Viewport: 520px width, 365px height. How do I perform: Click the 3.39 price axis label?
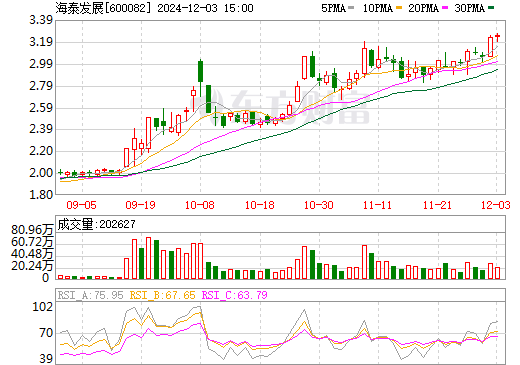(41, 20)
